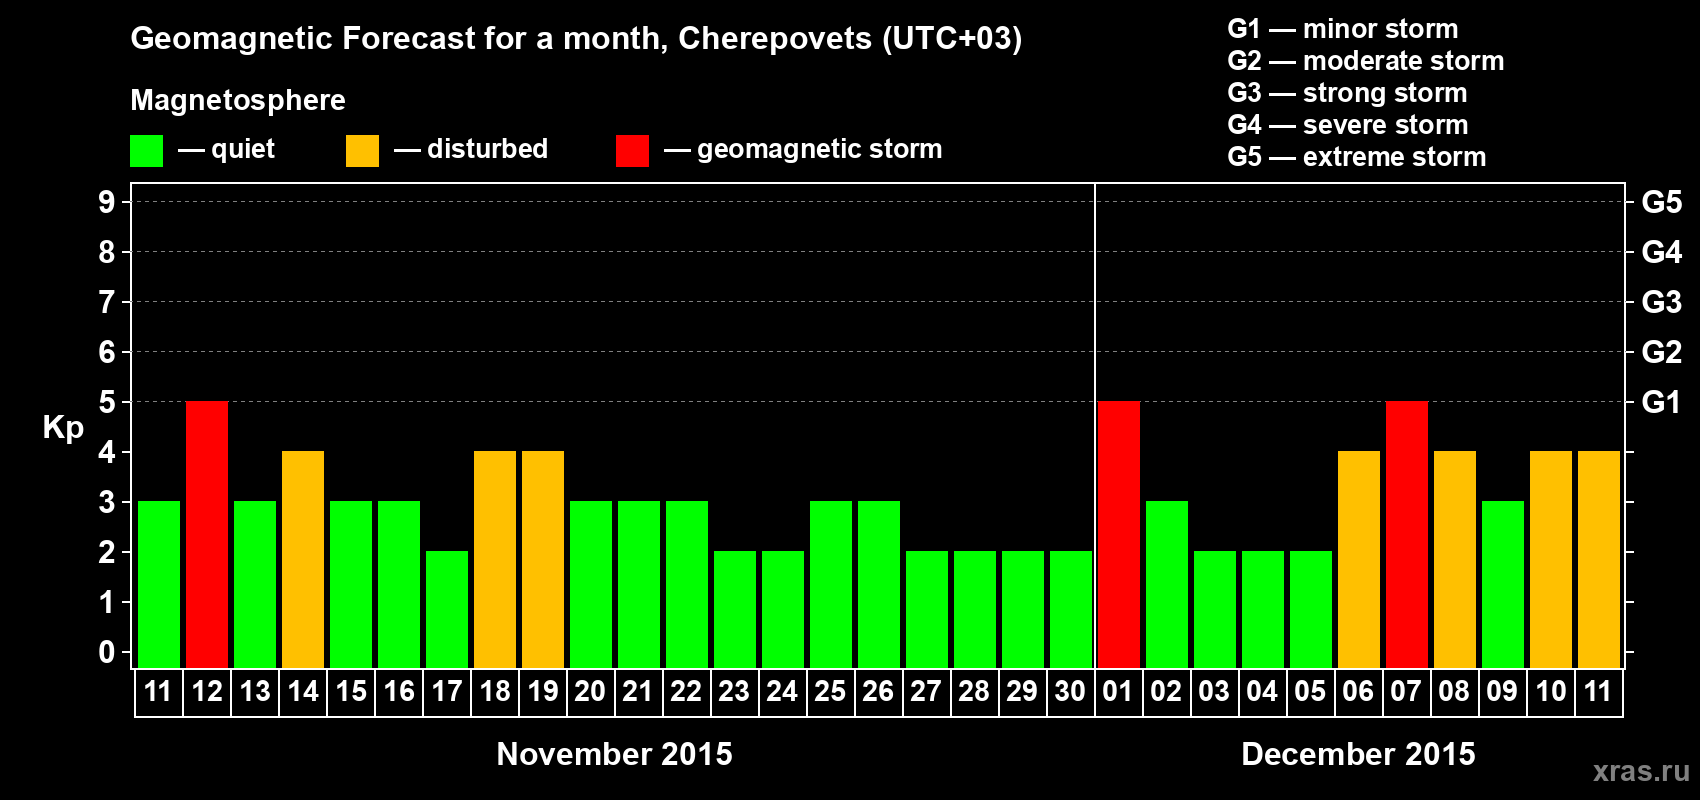Click the 'disturbed' legend label
The width and height of the screenshot is (1700, 800).
[488, 149]
